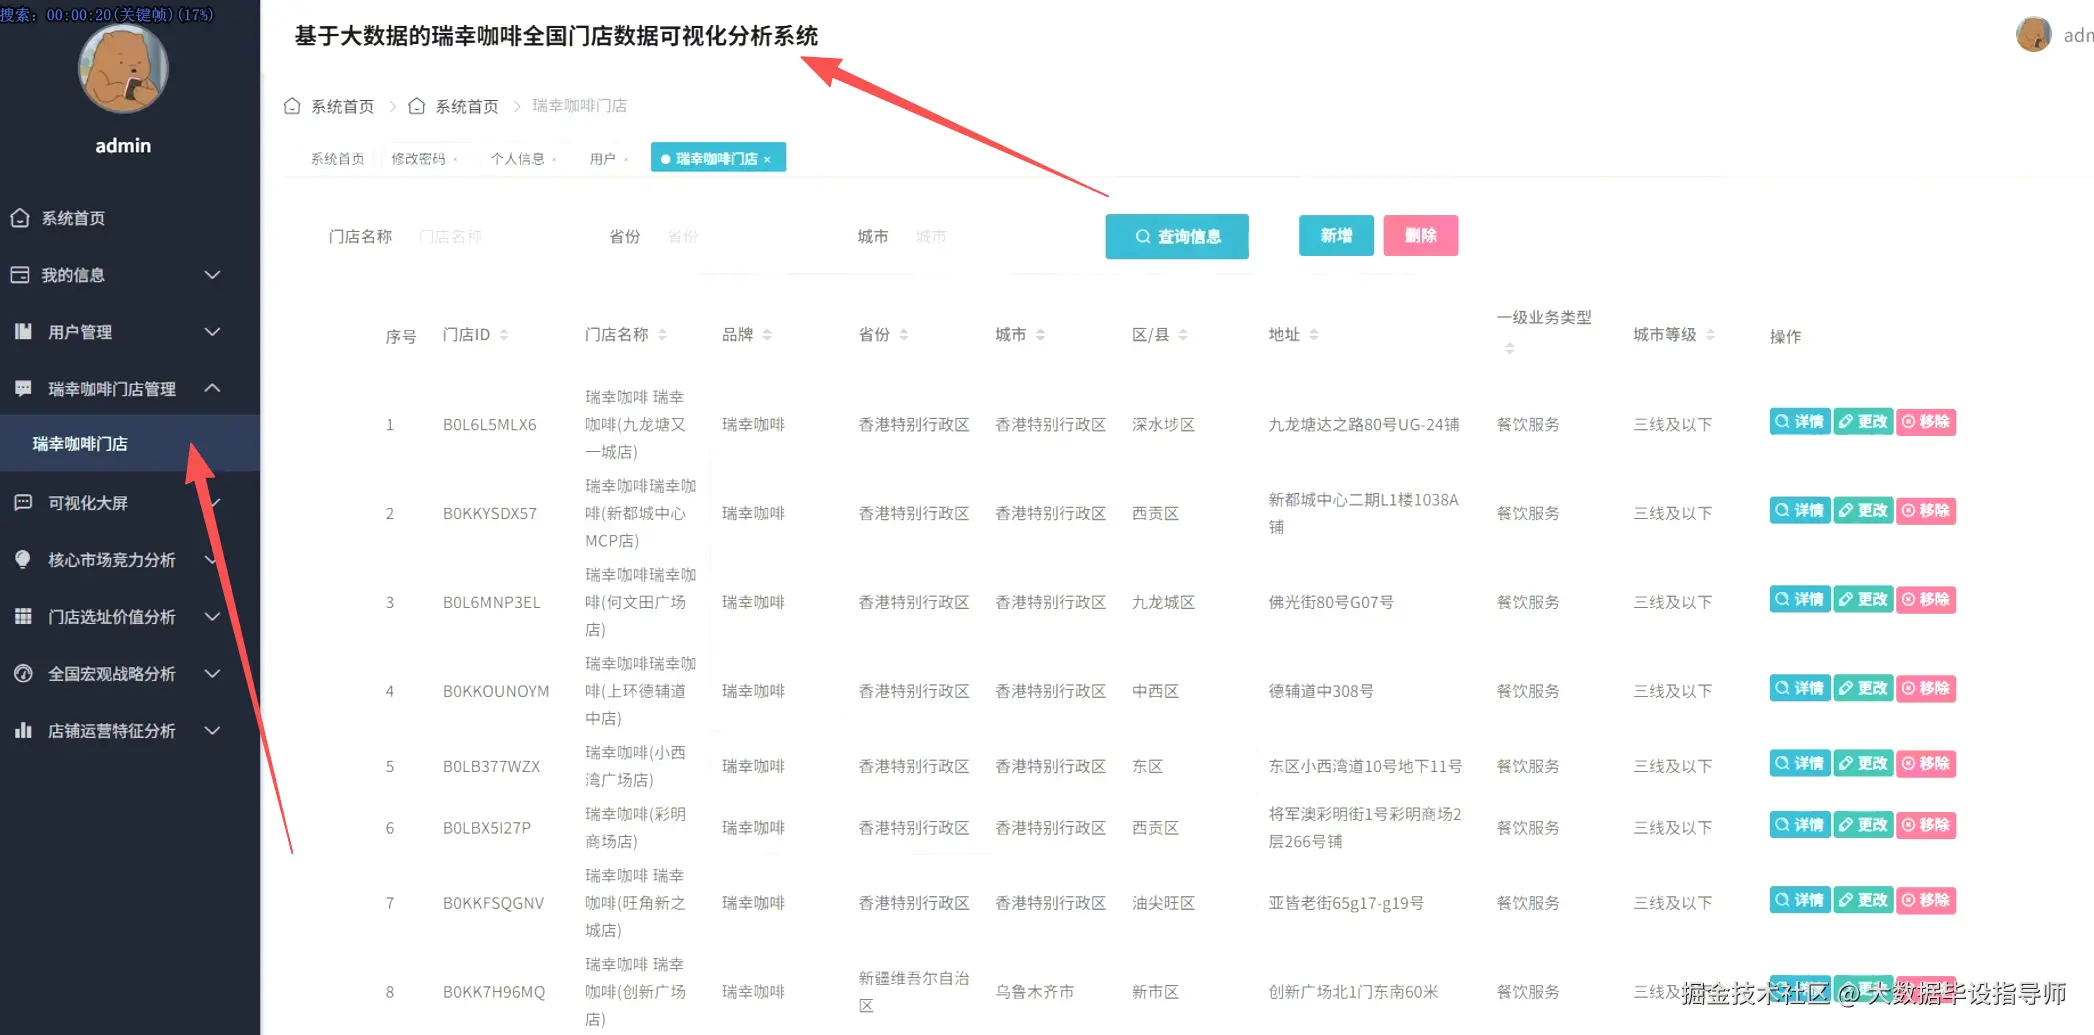The height and width of the screenshot is (1035, 2094).
Task: Sort by 城市等级 column
Action: [1710, 335]
